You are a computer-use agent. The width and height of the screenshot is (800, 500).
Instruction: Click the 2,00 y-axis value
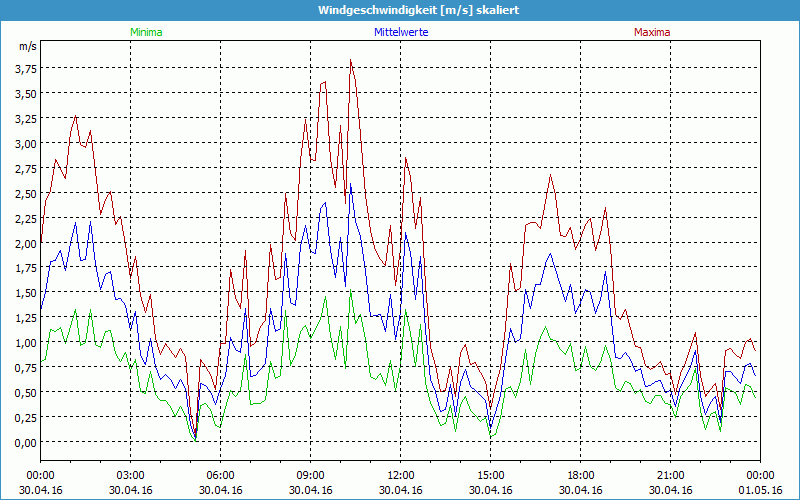pos(26,244)
